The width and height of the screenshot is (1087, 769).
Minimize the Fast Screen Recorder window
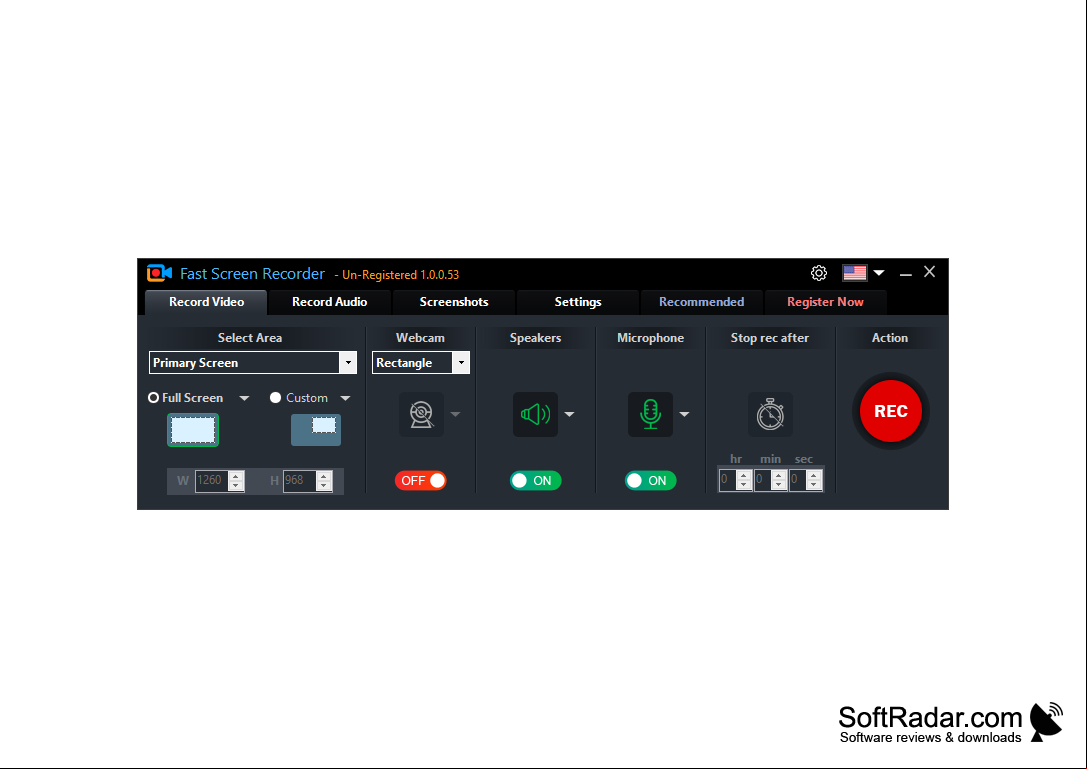(905, 275)
